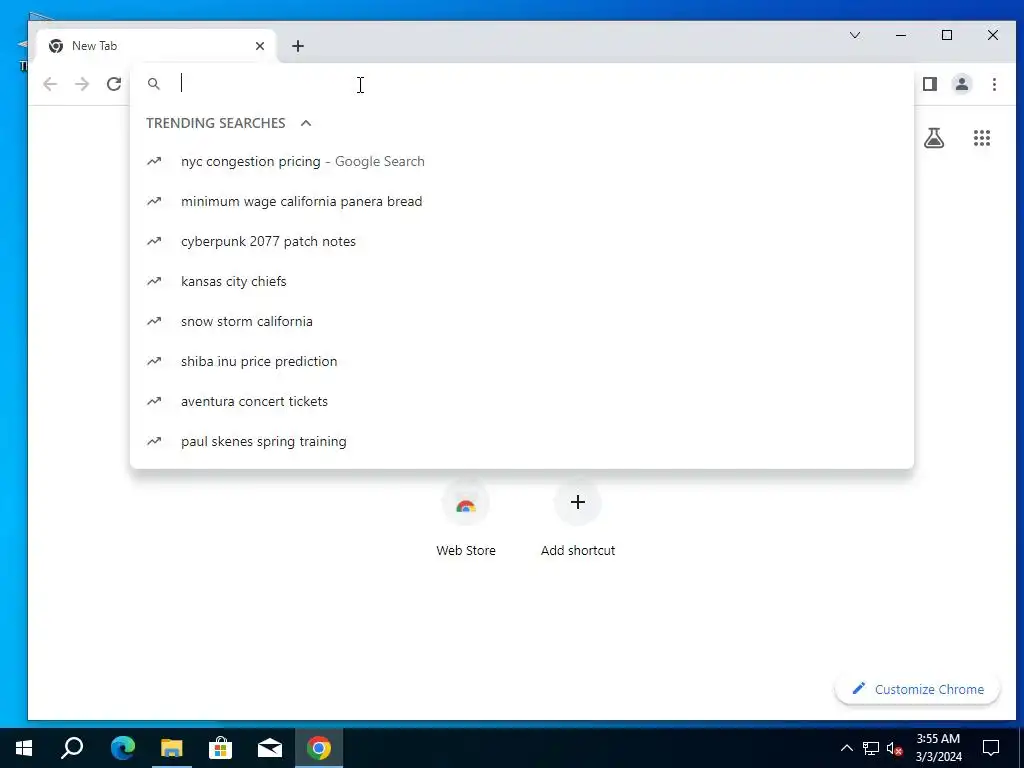Open the profile avatar menu

[x=961, y=84]
